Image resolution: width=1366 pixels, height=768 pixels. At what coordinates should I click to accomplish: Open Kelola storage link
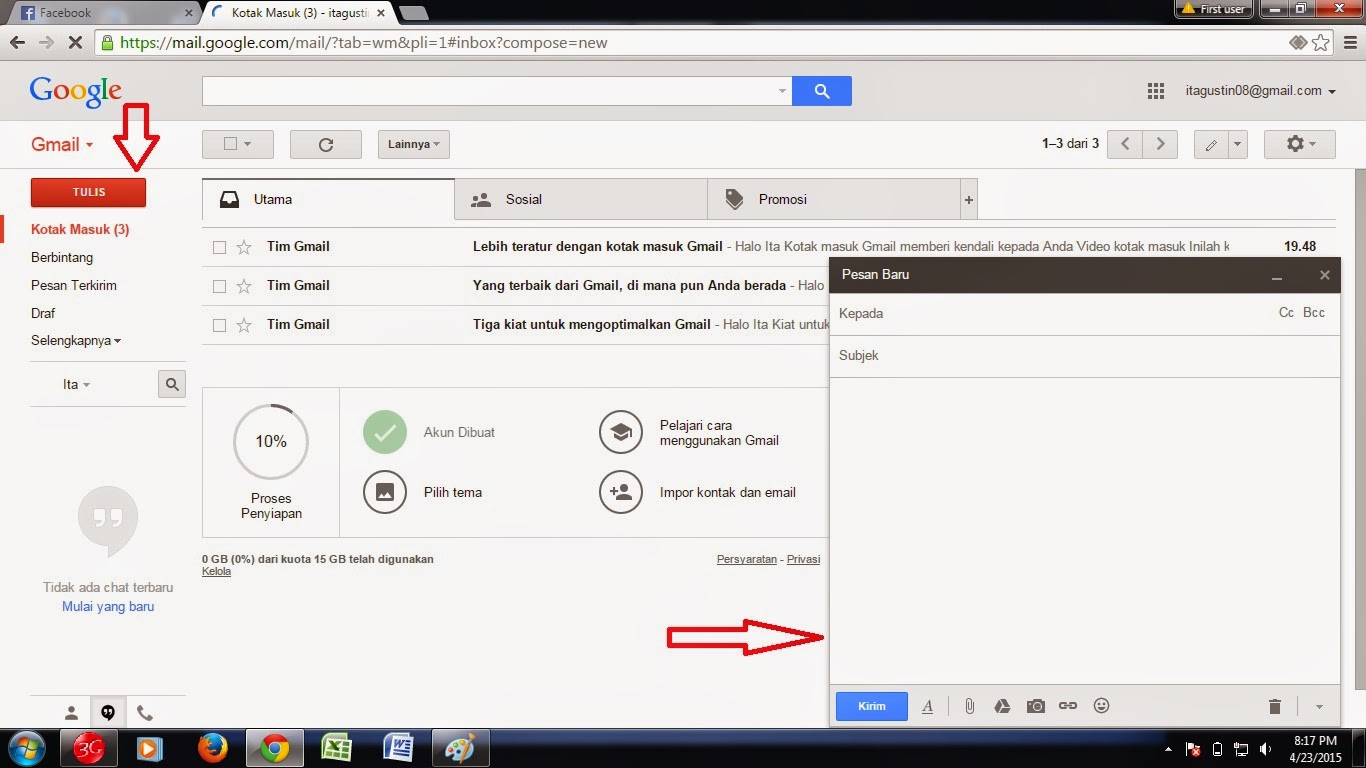(216, 572)
